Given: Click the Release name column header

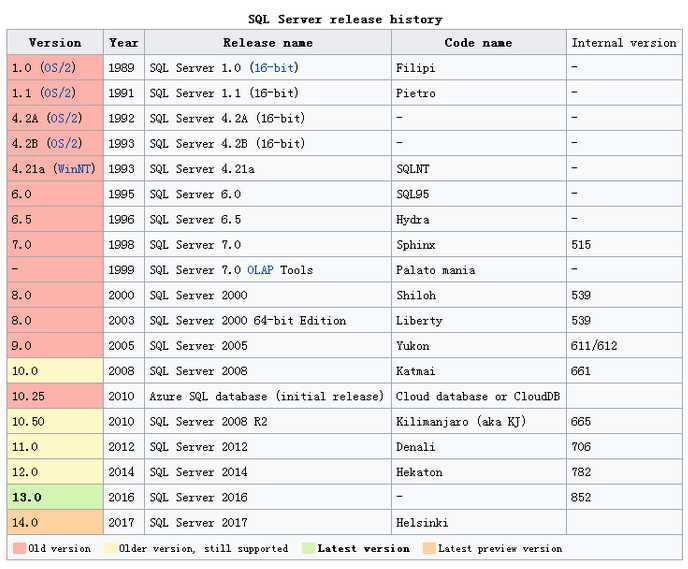Looking at the screenshot, I should click(268, 43).
